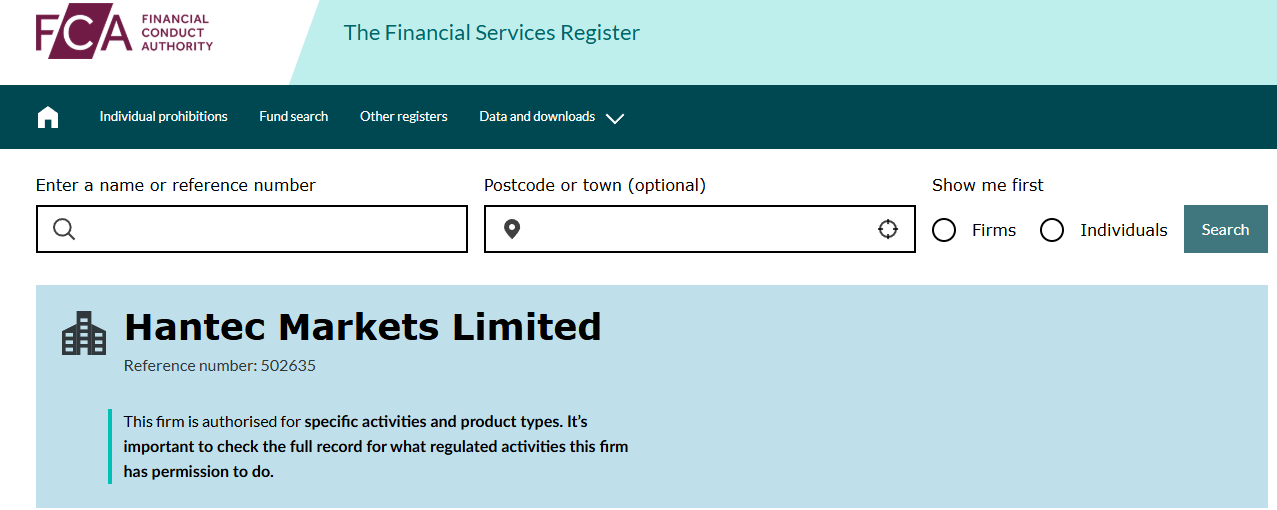
Task: Select the Individuals radio button
Action: (x=1052, y=231)
